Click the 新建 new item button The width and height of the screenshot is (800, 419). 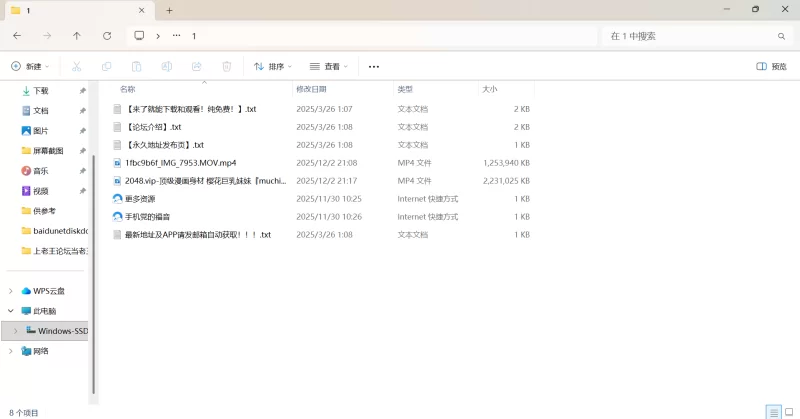(30, 67)
